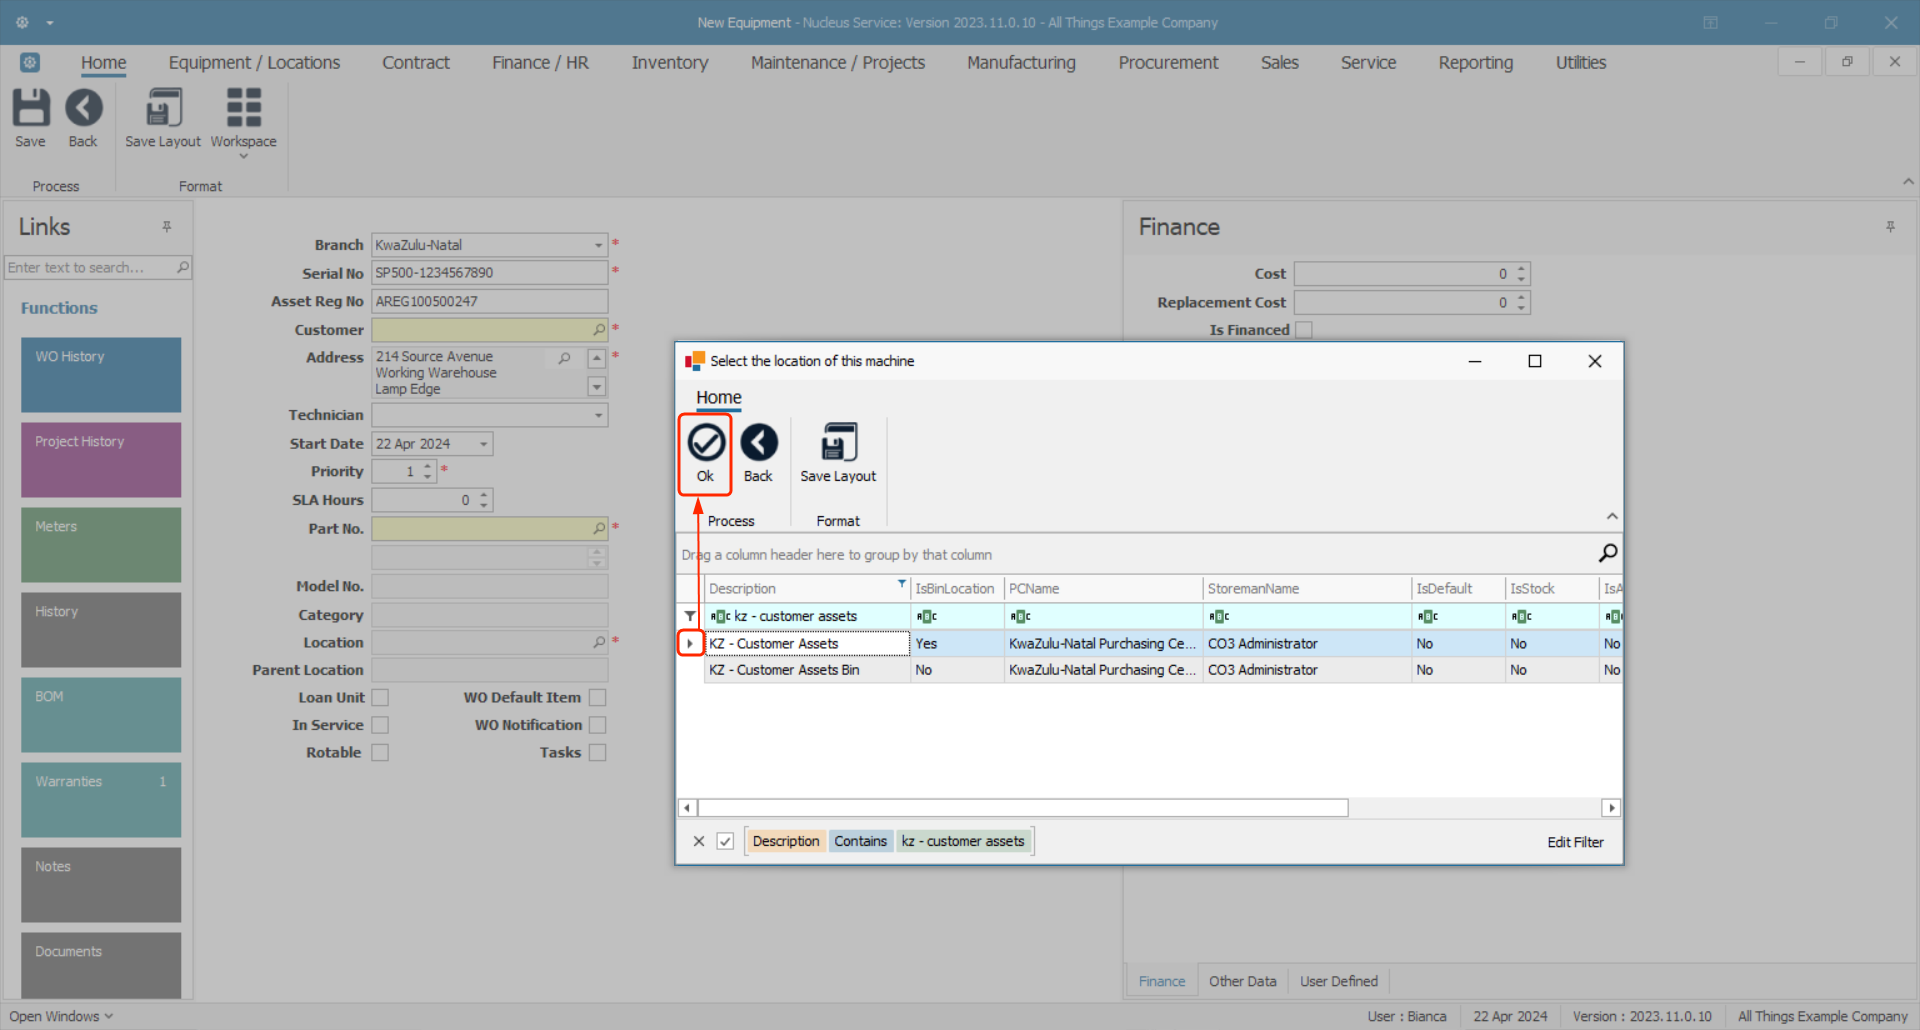Image resolution: width=1920 pixels, height=1030 pixels.
Task: Switch to the User Defined tab
Action: [x=1339, y=981]
